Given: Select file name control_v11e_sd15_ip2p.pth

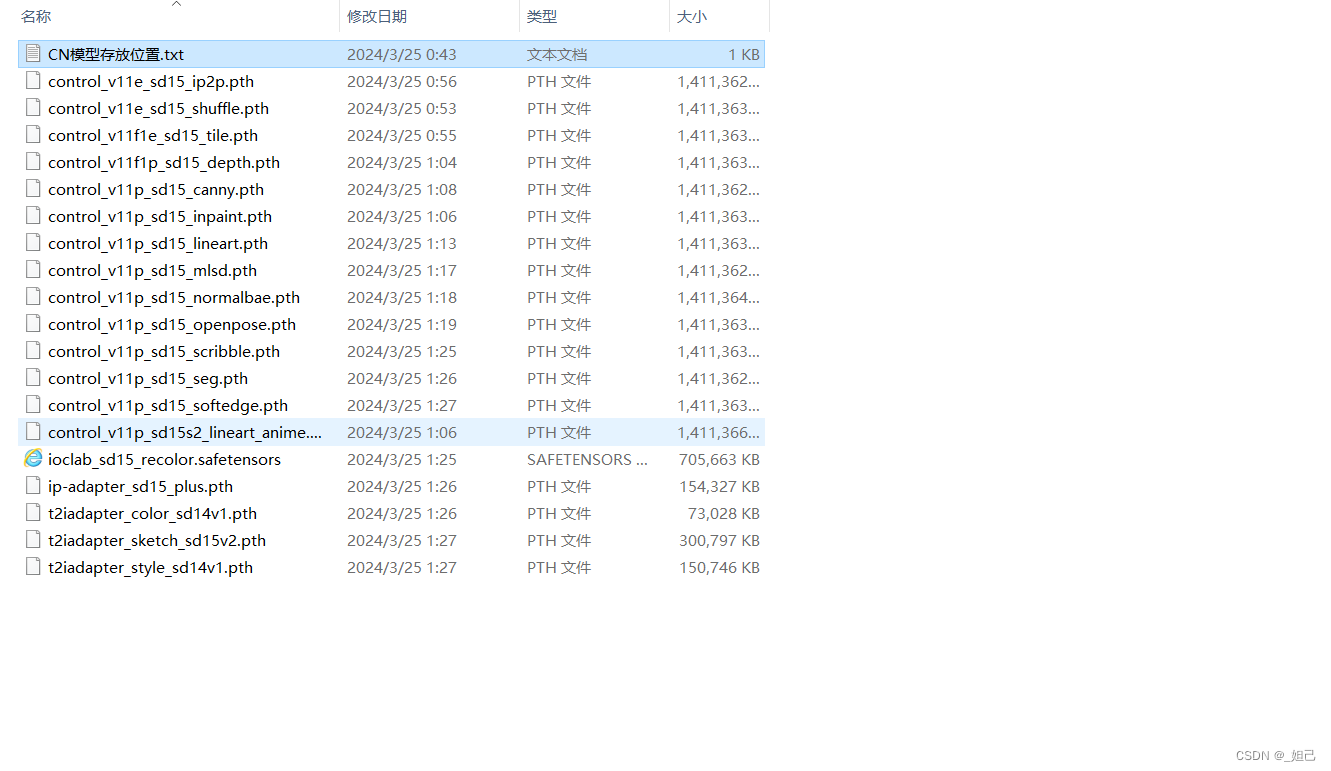Looking at the screenshot, I should [x=151, y=81].
